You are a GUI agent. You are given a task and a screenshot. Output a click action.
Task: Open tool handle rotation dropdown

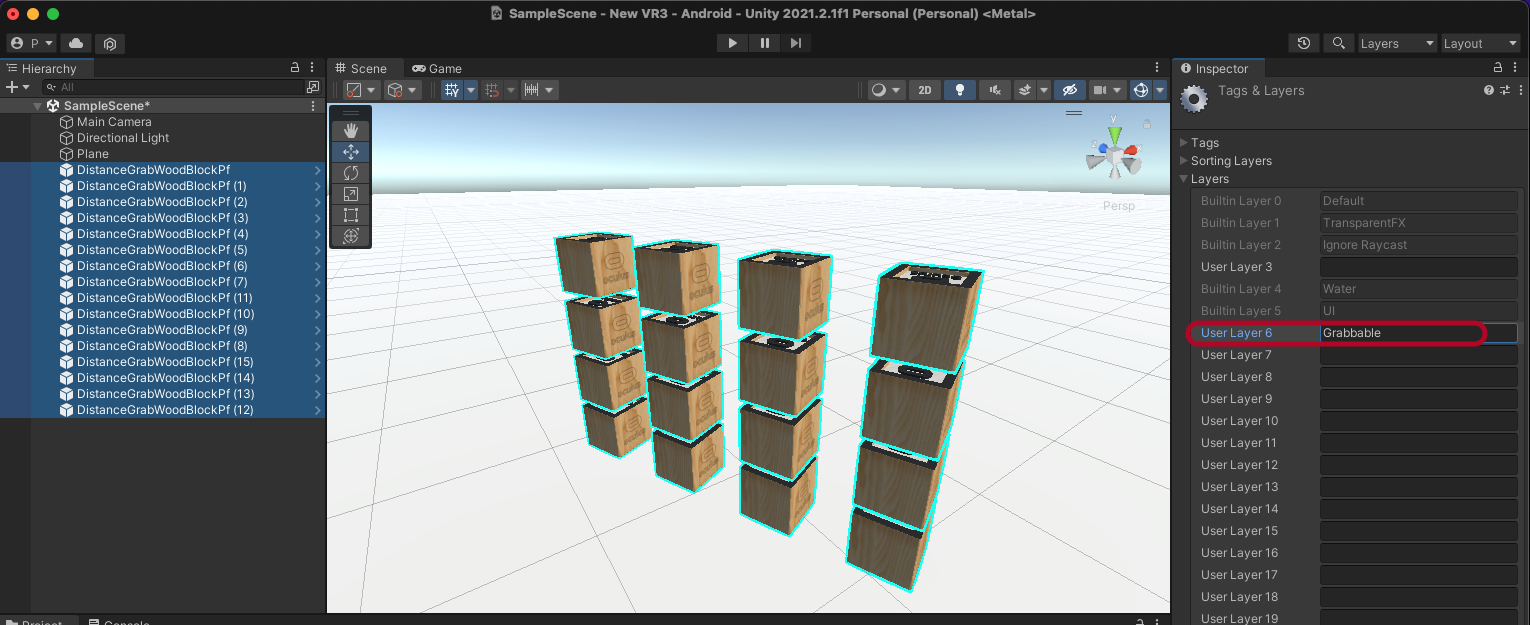tap(402, 90)
